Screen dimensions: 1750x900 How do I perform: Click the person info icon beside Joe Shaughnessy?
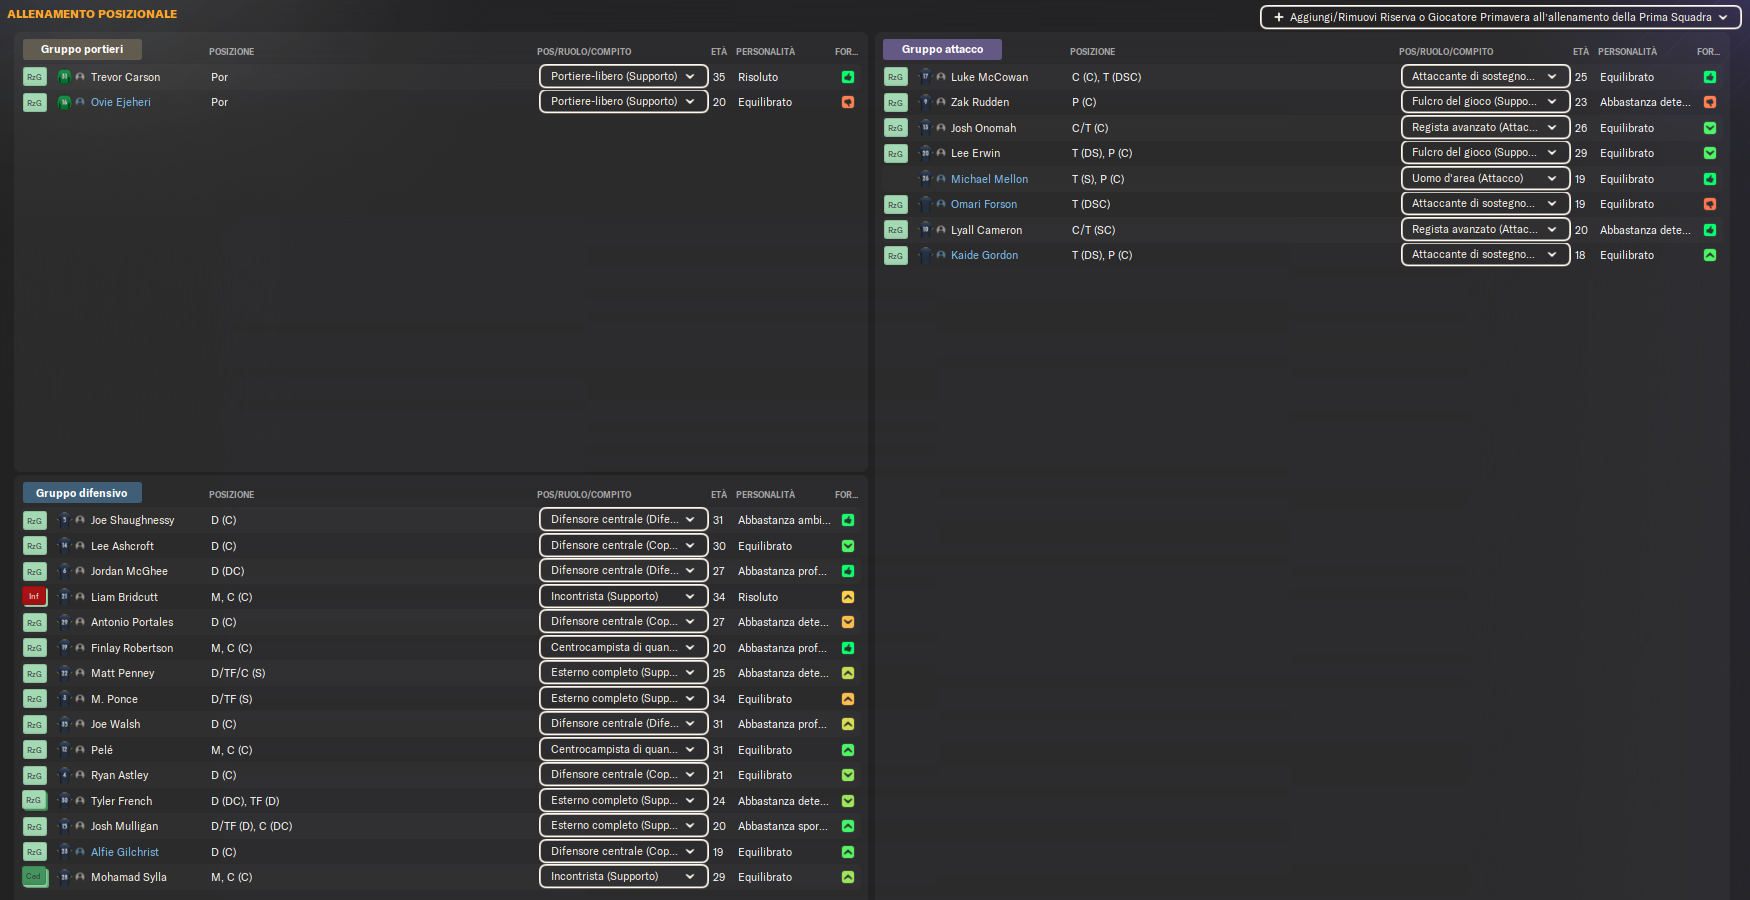tap(80, 520)
